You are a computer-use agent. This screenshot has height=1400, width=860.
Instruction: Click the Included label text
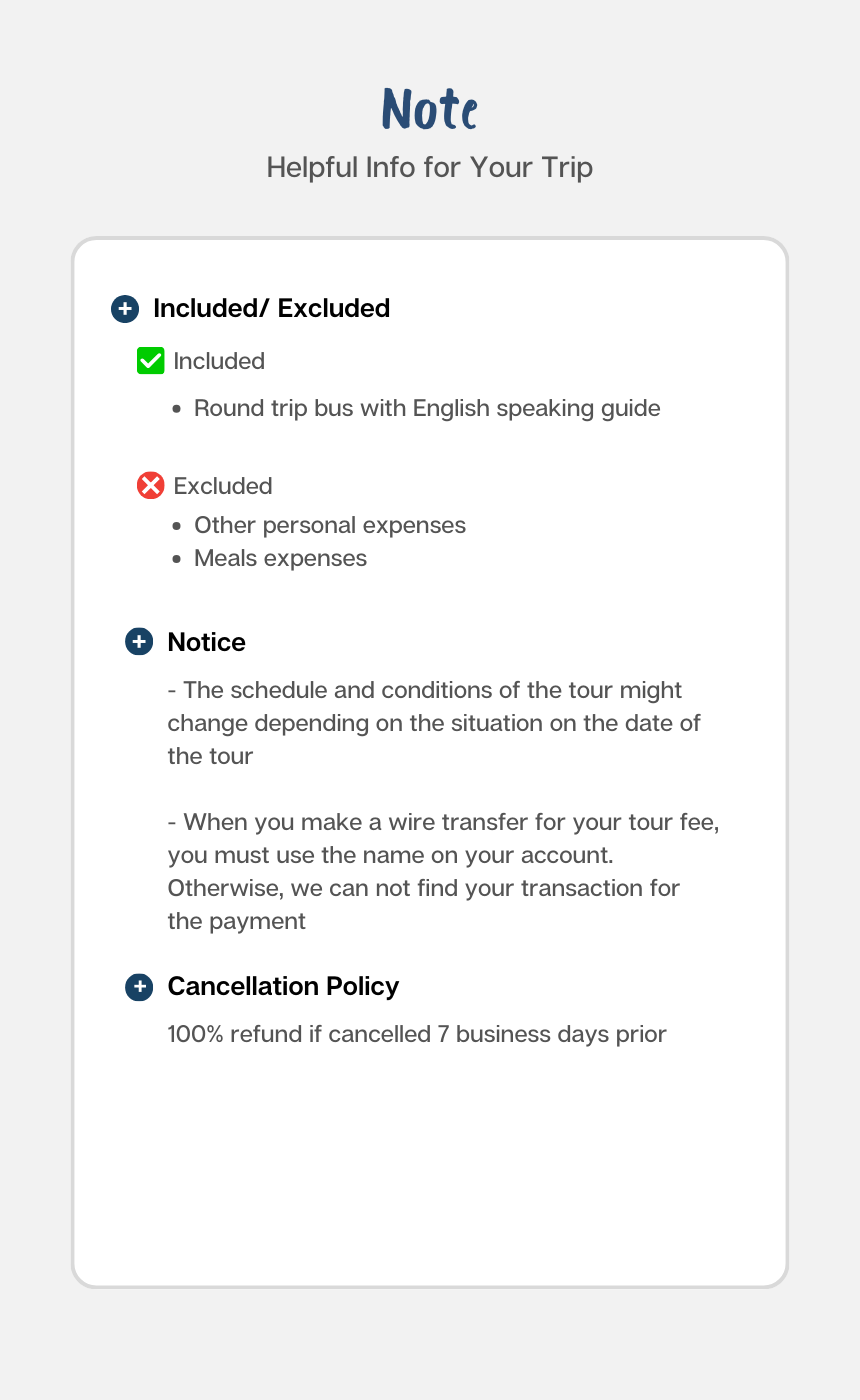coord(219,361)
